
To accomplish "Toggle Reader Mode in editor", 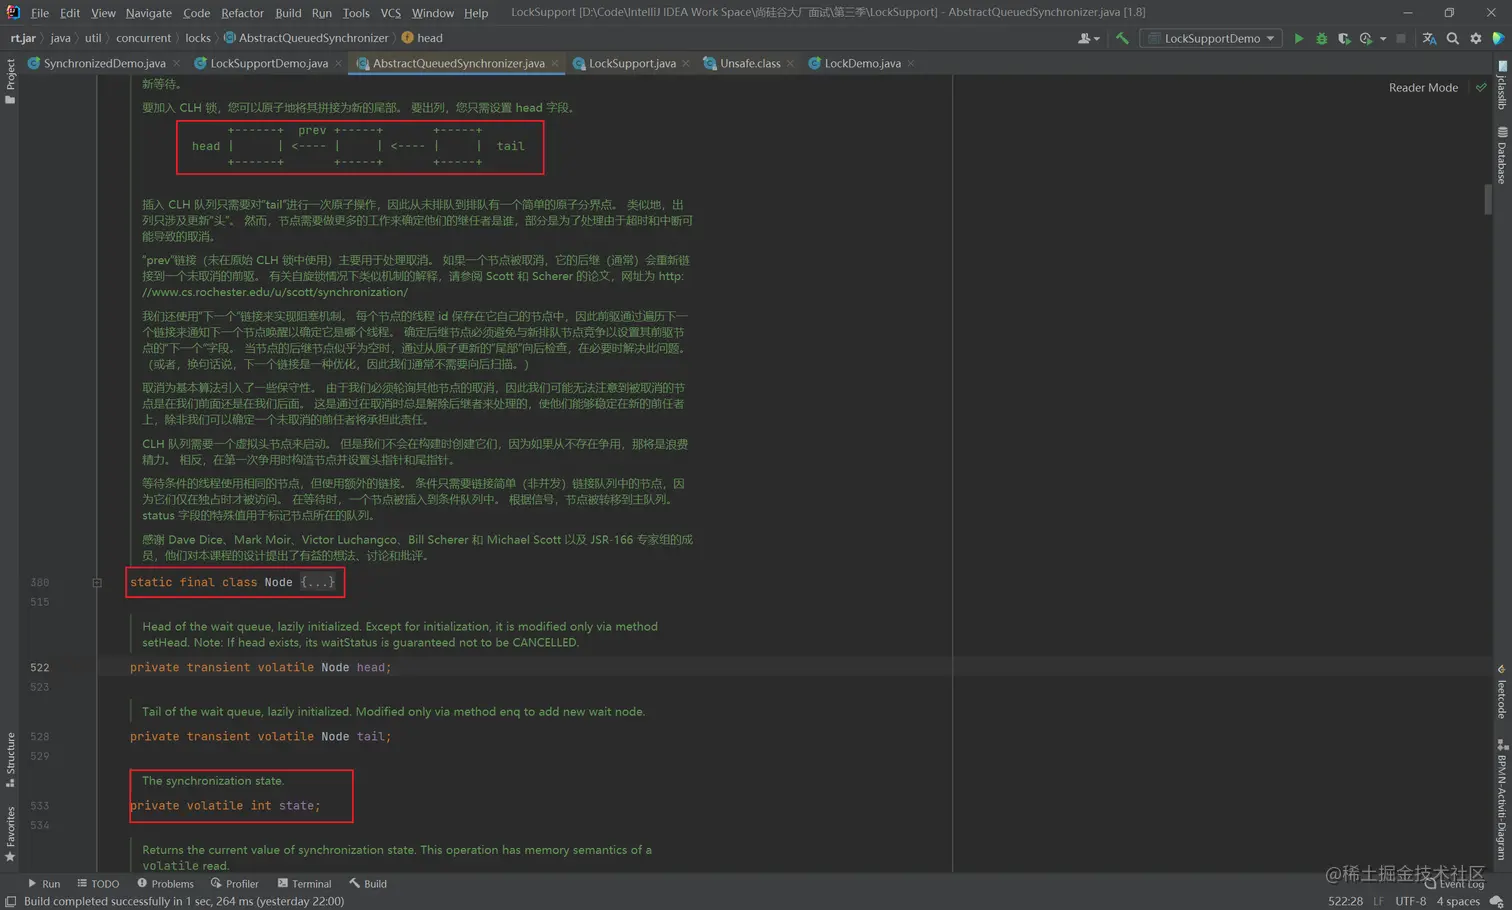I will [x=1422, y=88].
